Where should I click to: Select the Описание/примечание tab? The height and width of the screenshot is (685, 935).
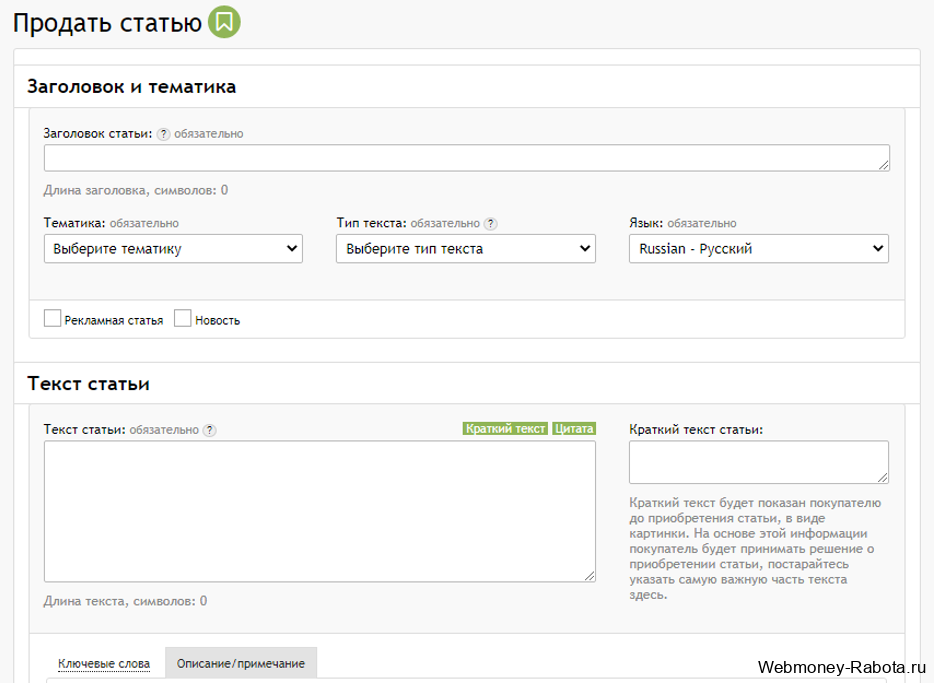pos(241,663)
